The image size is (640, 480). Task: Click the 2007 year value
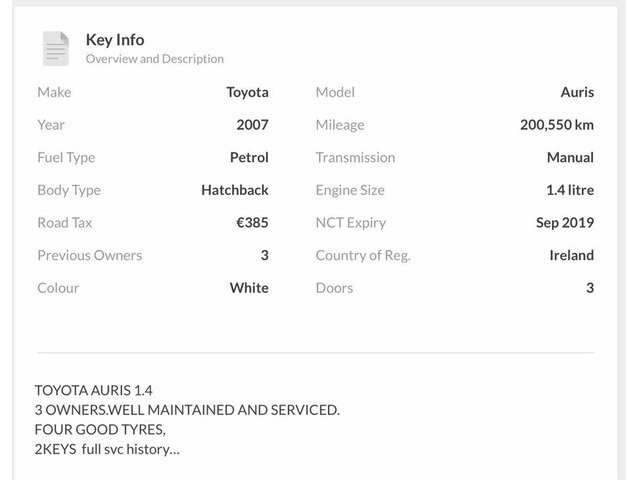pos(252,125)
